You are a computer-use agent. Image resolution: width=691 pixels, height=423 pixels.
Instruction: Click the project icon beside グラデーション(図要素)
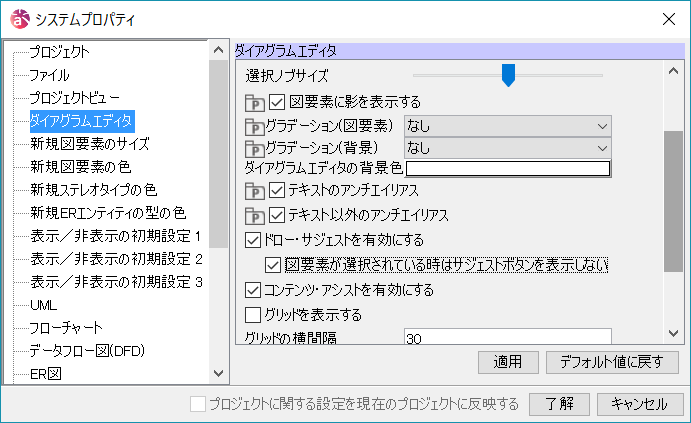pos(254,126)
